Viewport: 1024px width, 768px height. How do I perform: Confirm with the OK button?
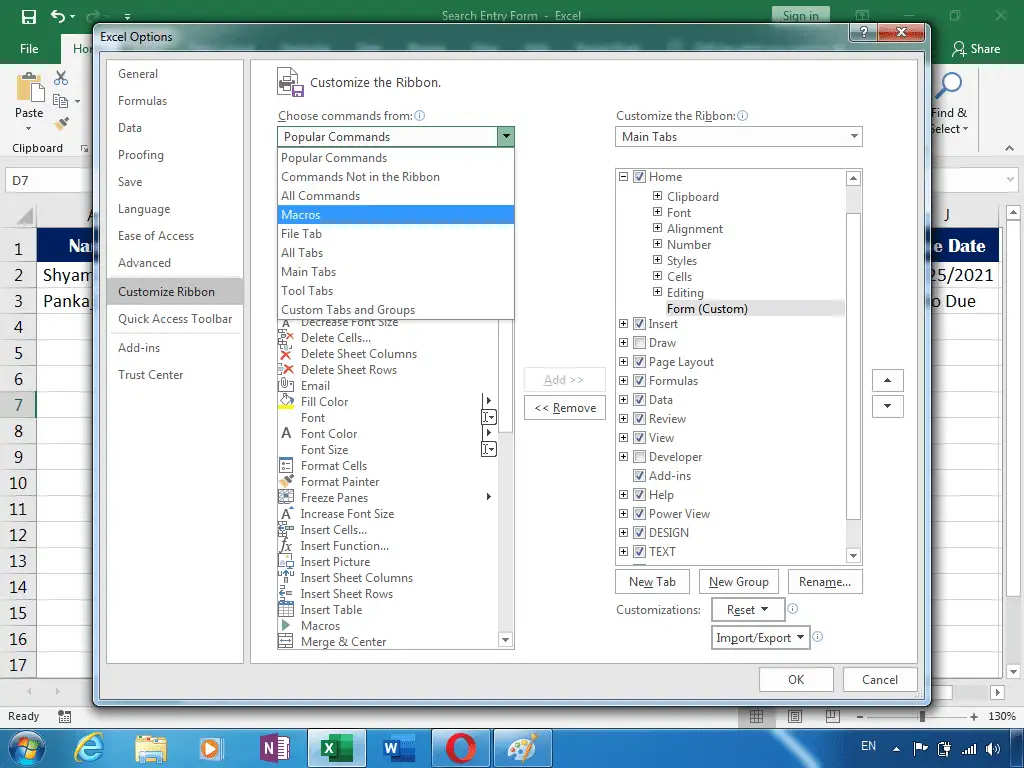tap(796, 679)
